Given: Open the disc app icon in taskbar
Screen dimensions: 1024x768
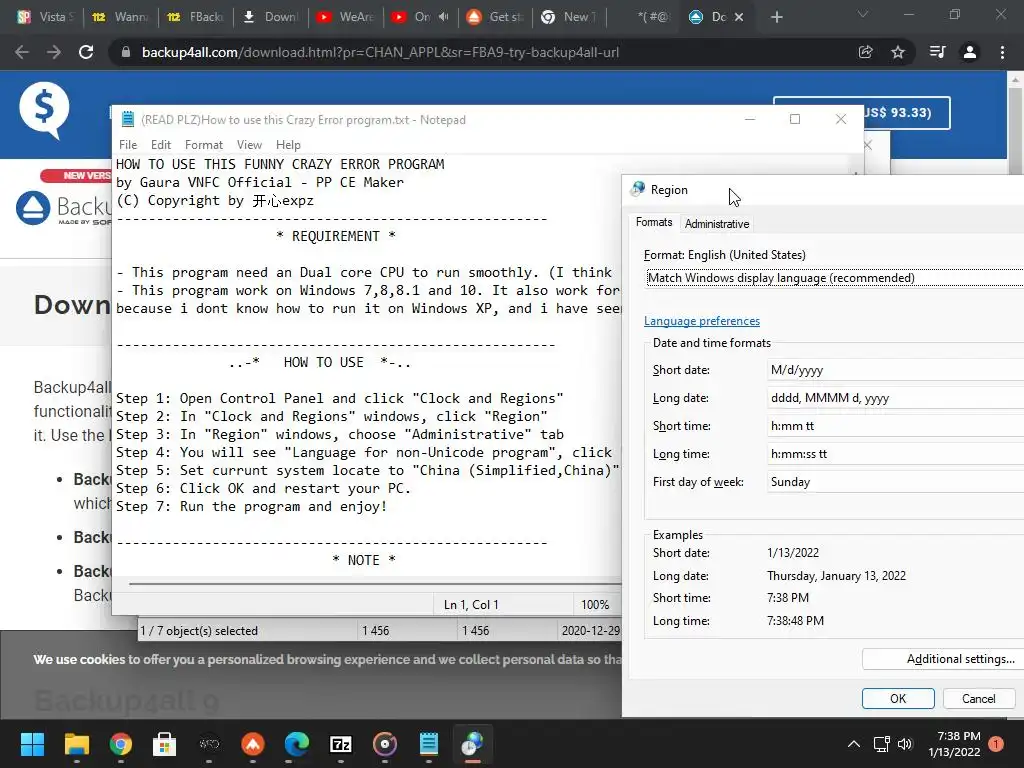Looking at the screenshot, I should [x=385, y=744].
